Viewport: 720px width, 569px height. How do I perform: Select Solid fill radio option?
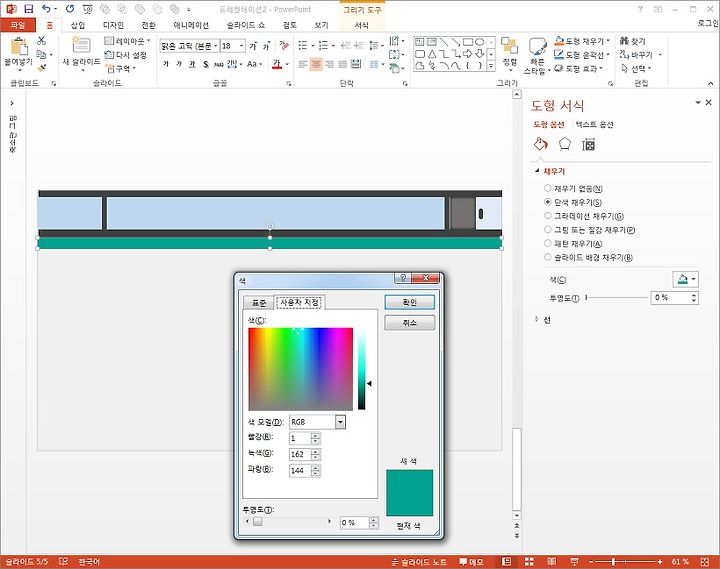(x=547, y=202)
